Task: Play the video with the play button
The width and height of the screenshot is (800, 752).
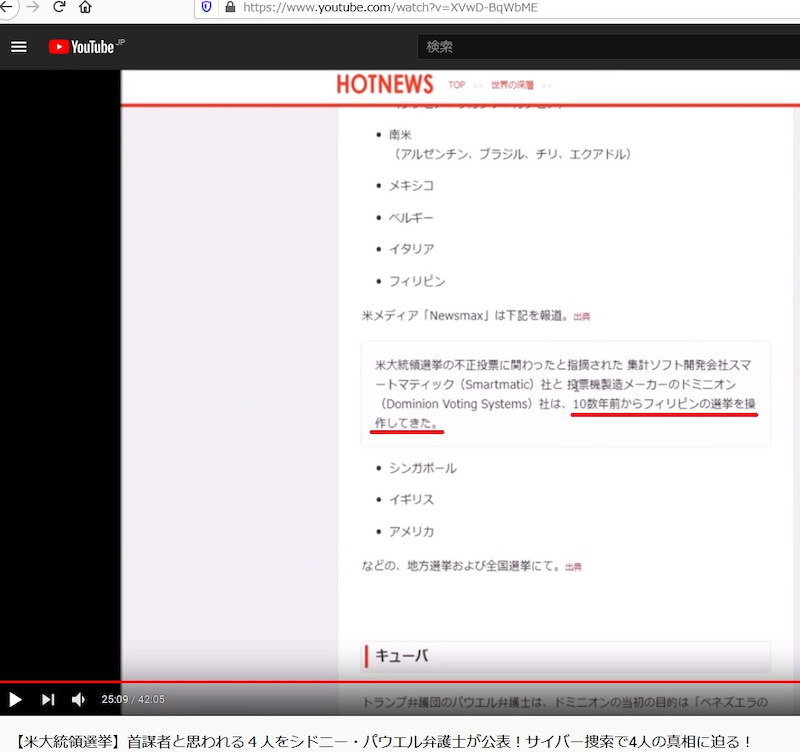Action: pos(15,699)
